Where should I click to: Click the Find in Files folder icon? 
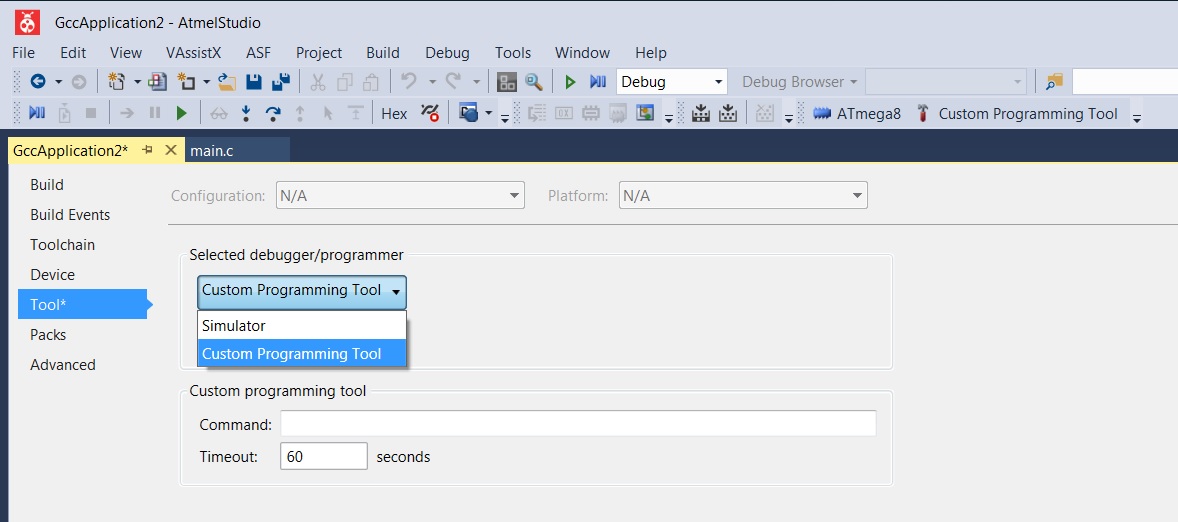(x=1055, y=82)
